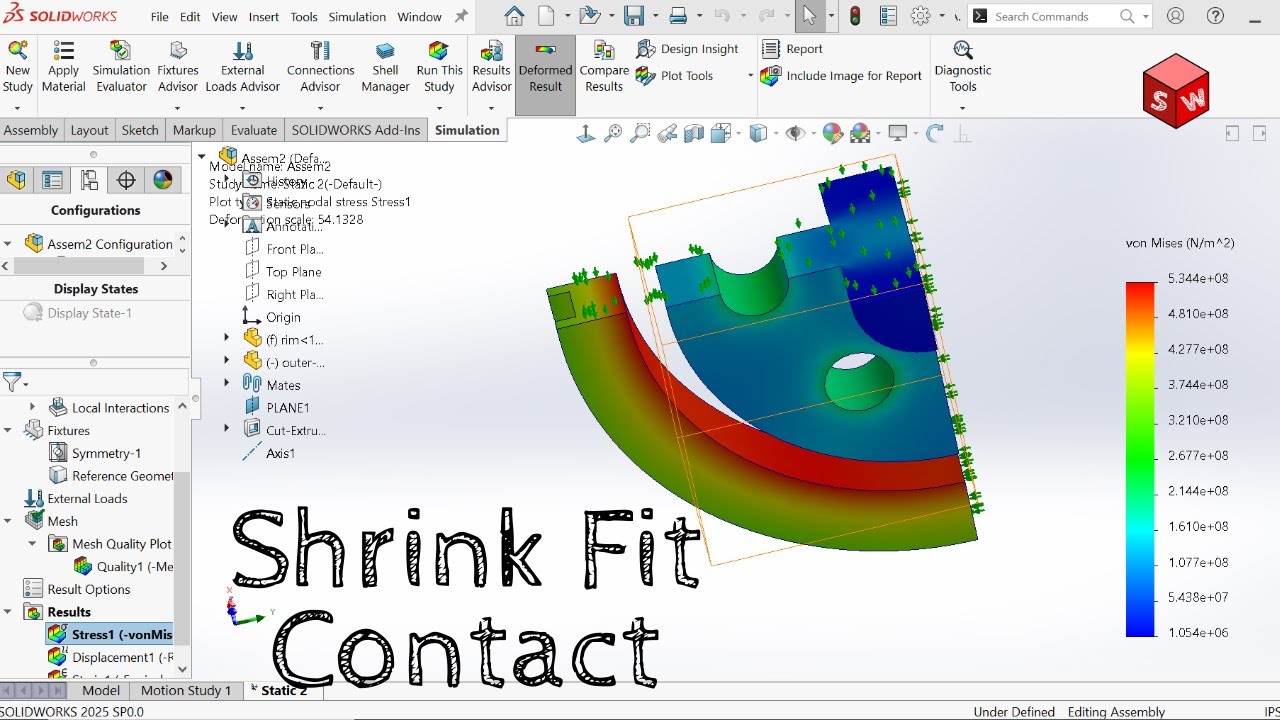Collapse the Fixtures node

[8, 430]
